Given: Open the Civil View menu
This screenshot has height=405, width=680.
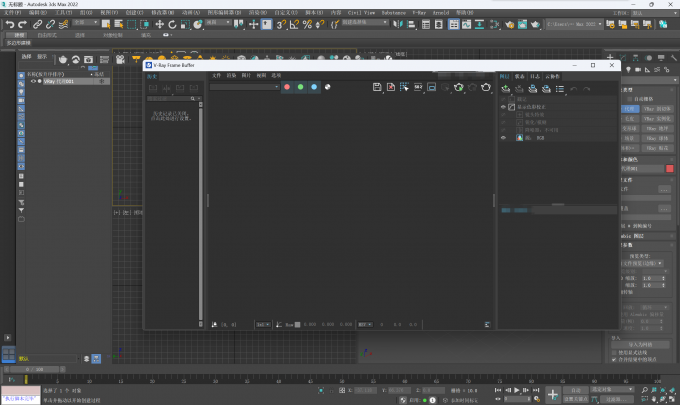Looking at the screenshot, I should [361, 13].
